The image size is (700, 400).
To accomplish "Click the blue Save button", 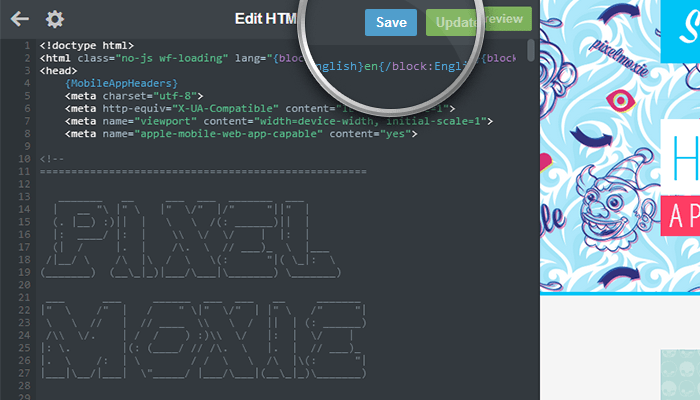I will (391, 22).
